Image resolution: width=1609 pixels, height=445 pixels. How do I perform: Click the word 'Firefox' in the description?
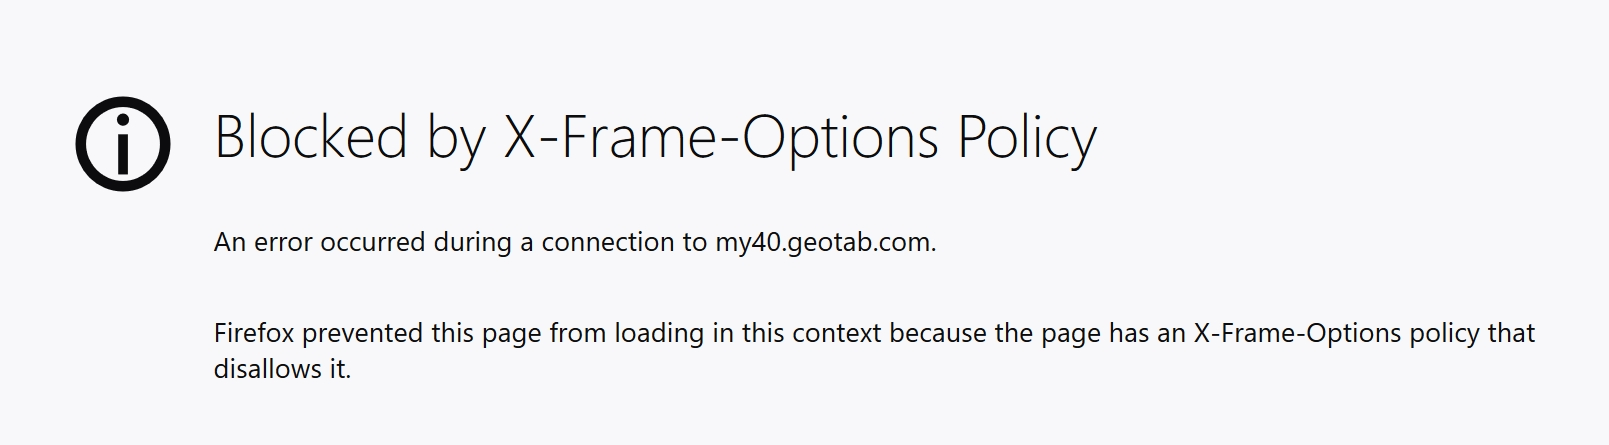click(x=254, y=333)
